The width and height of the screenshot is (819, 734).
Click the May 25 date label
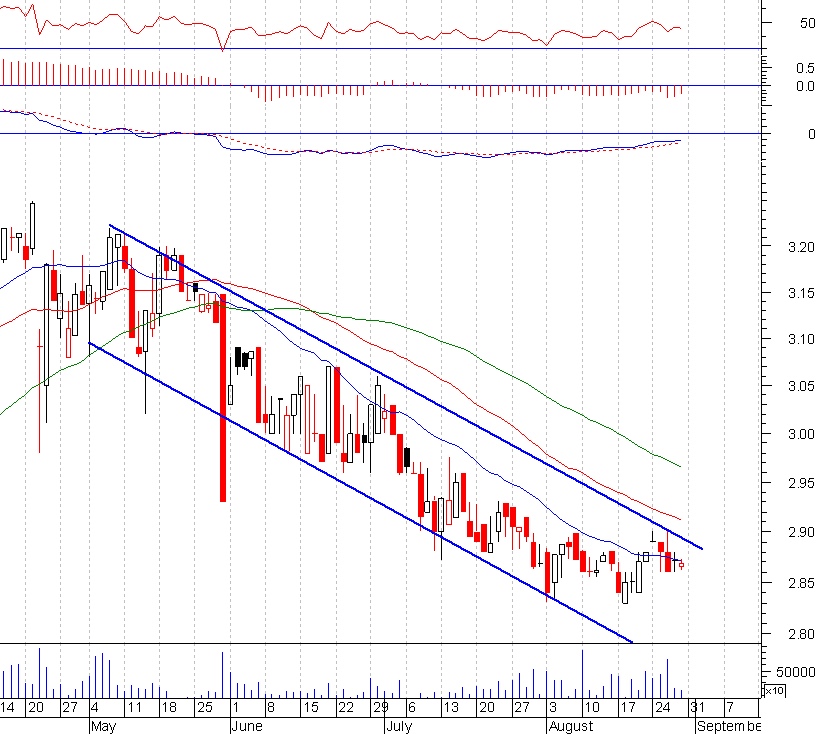[x=205, y=708]
